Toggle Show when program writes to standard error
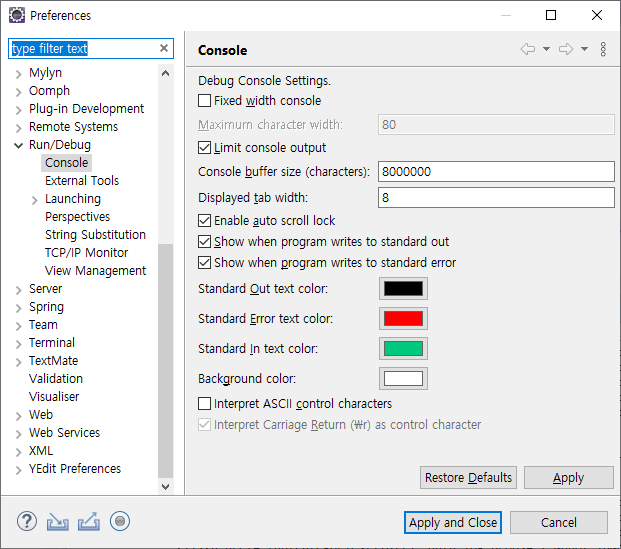 point(204,263)
